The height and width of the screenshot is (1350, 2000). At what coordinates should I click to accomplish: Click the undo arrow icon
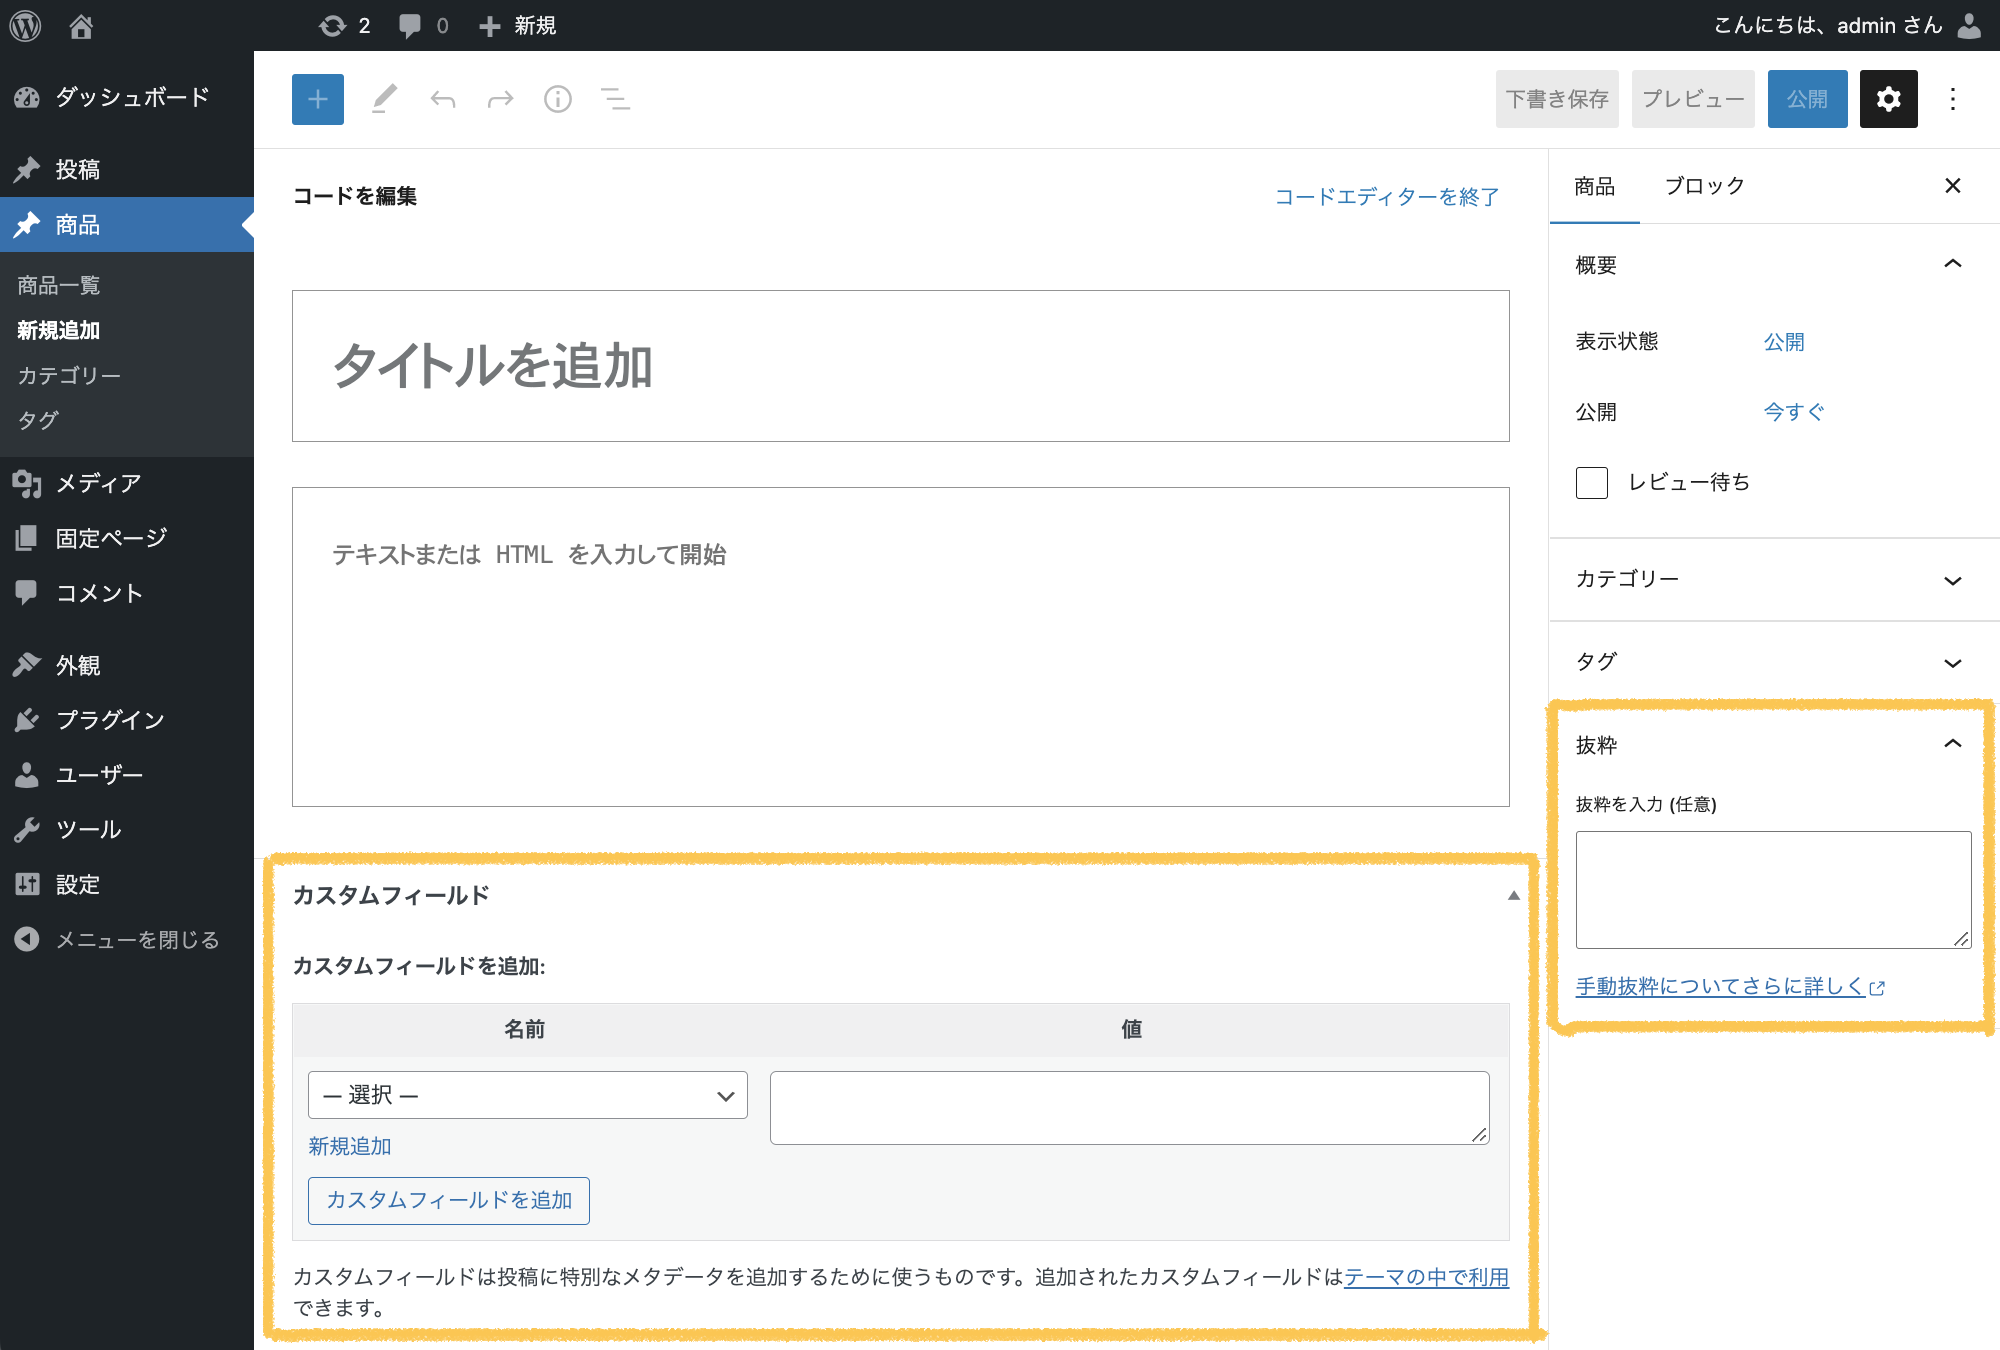(x=443, y=99)
